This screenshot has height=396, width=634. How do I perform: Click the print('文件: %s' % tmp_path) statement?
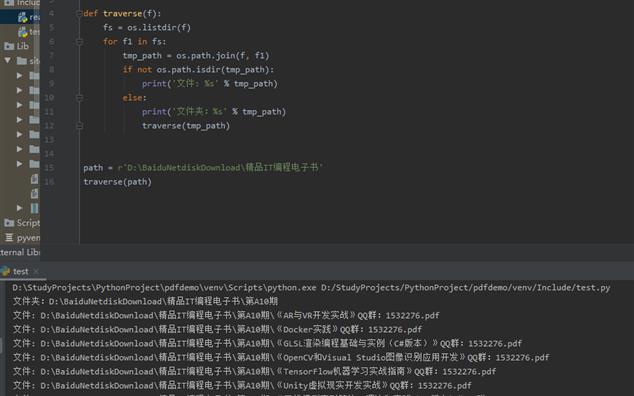pos(209,84)
